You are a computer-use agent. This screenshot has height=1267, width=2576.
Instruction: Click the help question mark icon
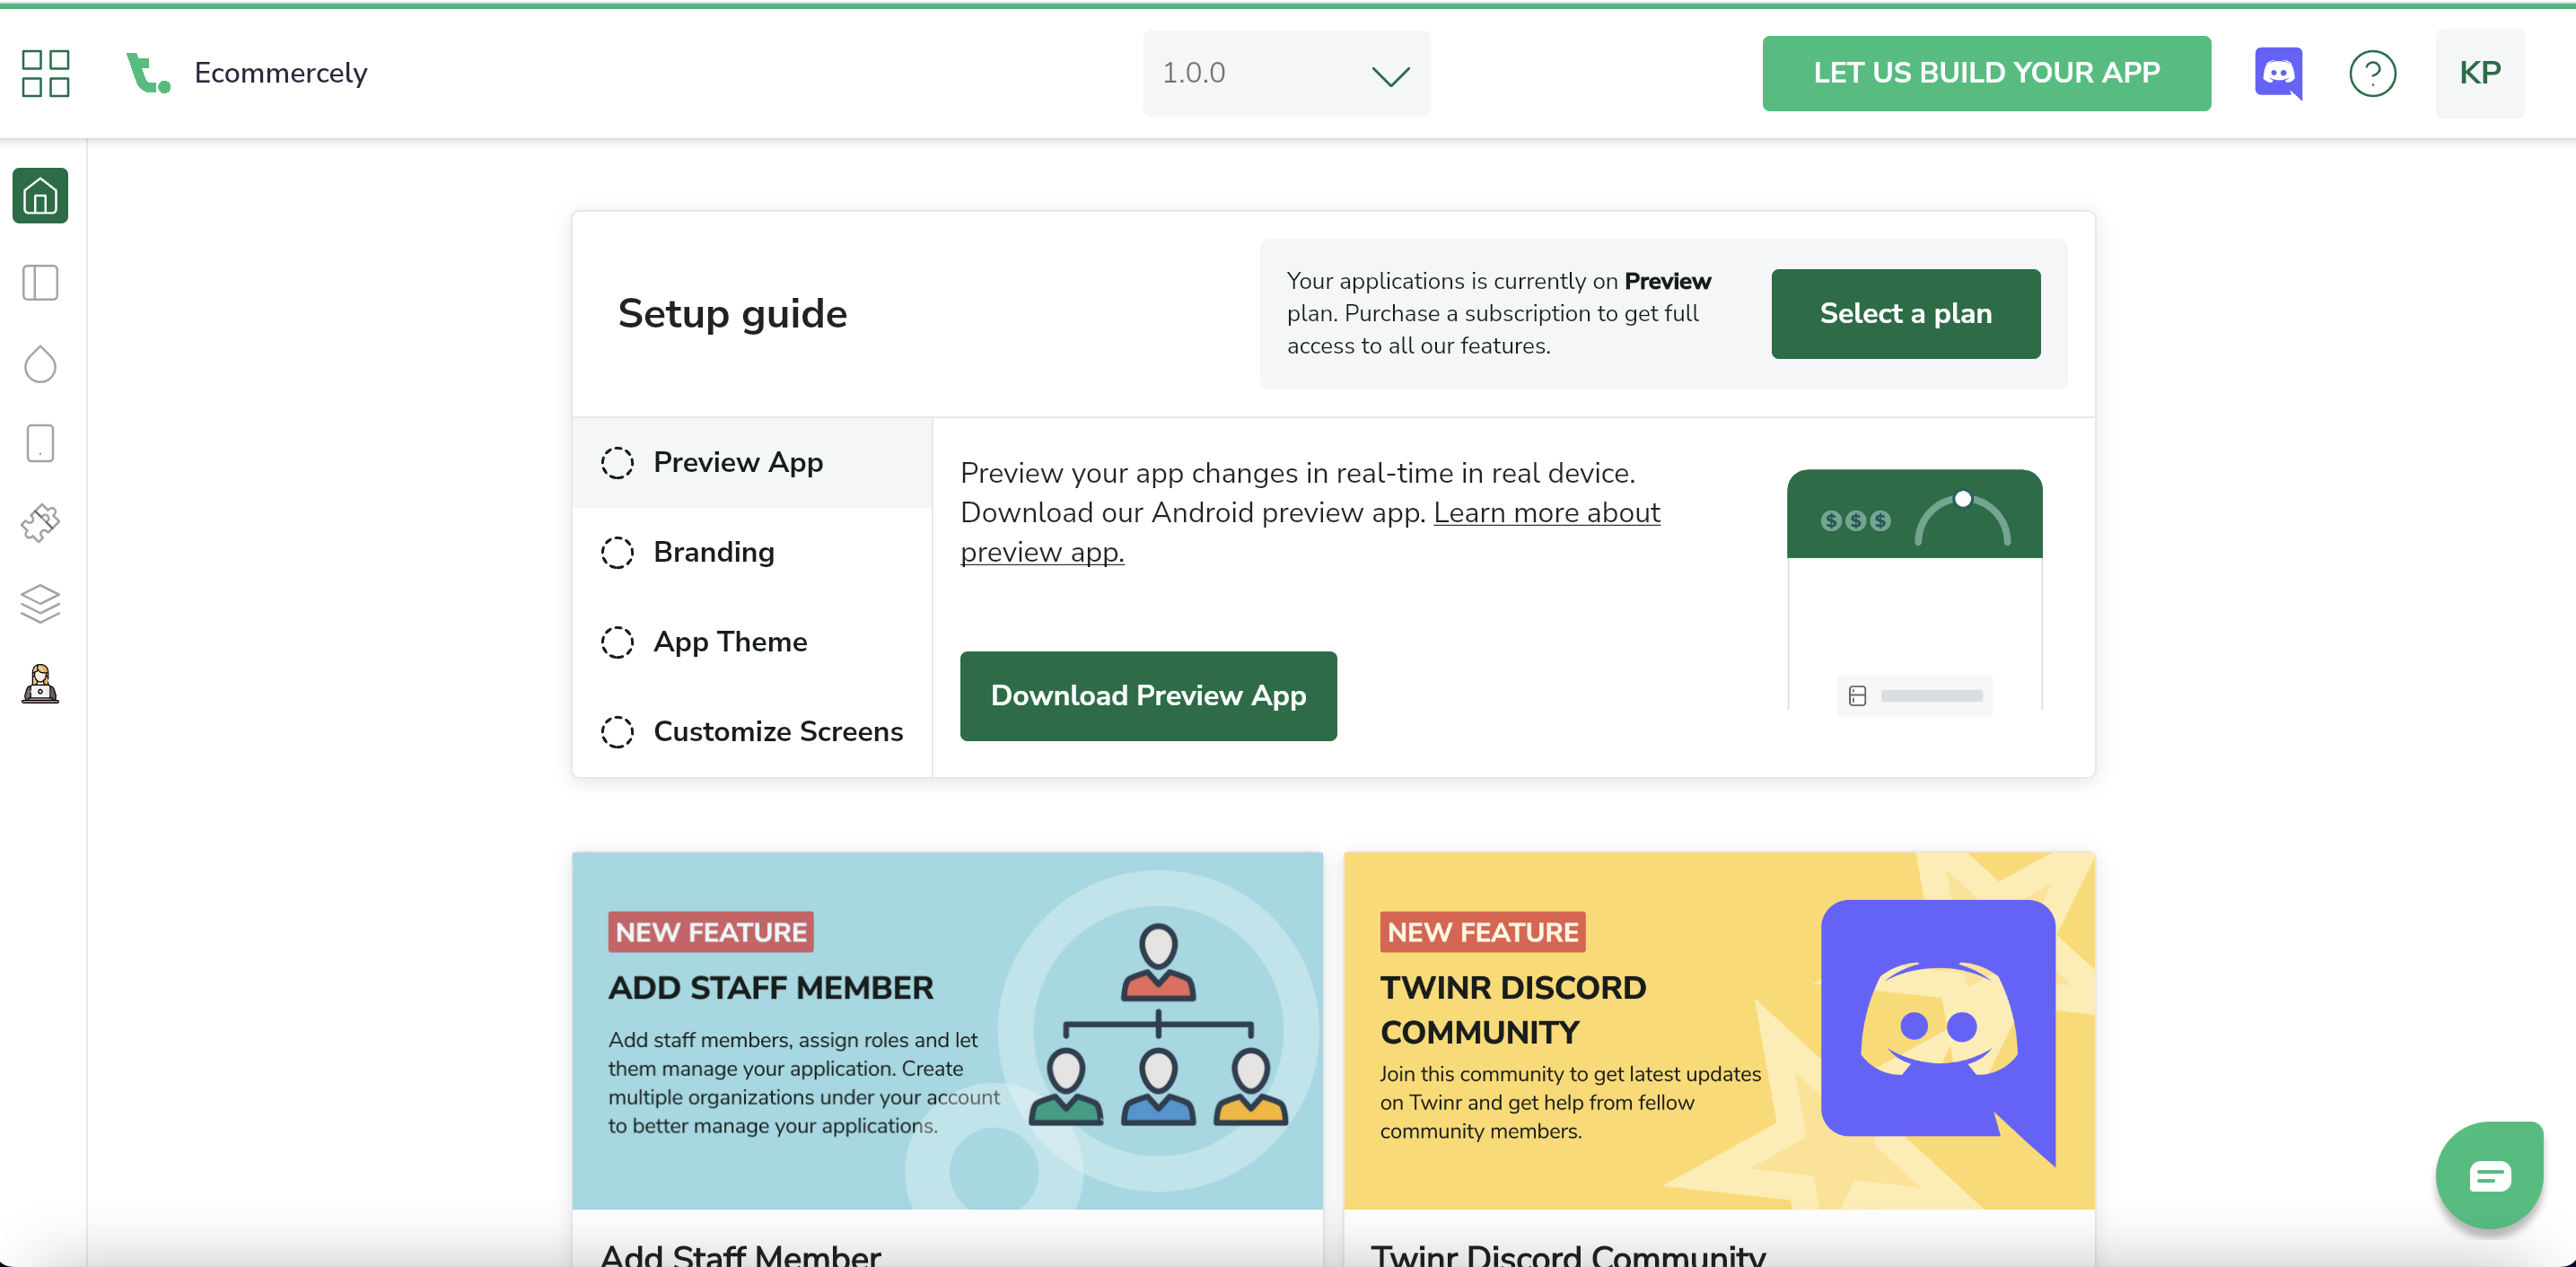pyautogui.click(x=2372, y=73)
